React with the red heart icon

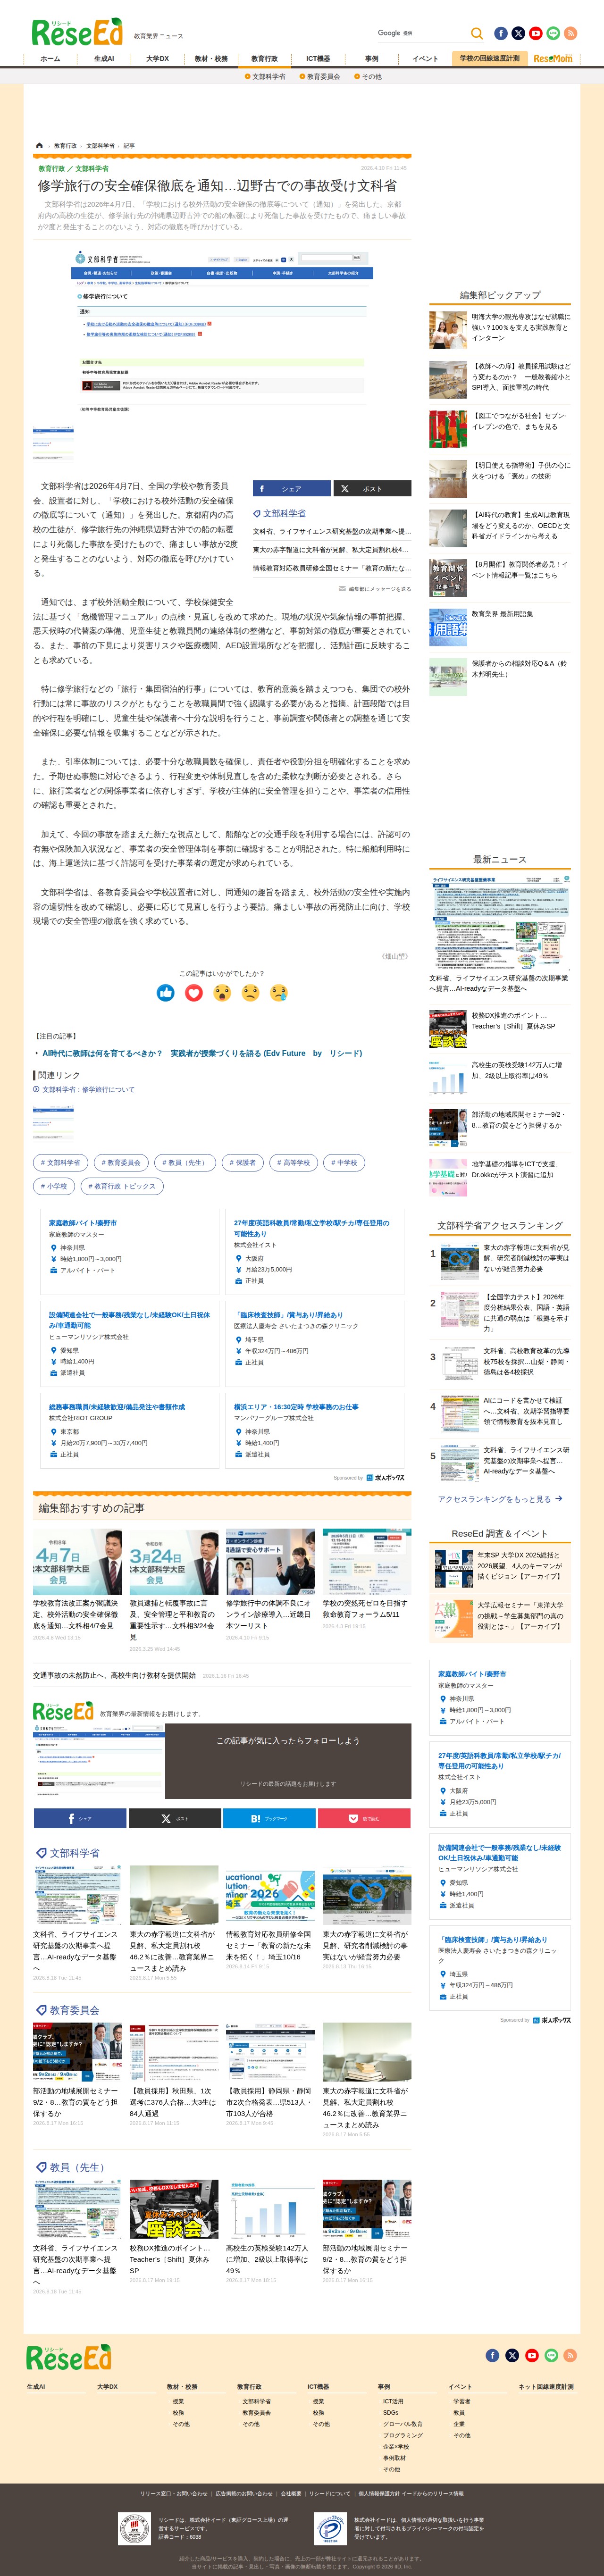194,992
